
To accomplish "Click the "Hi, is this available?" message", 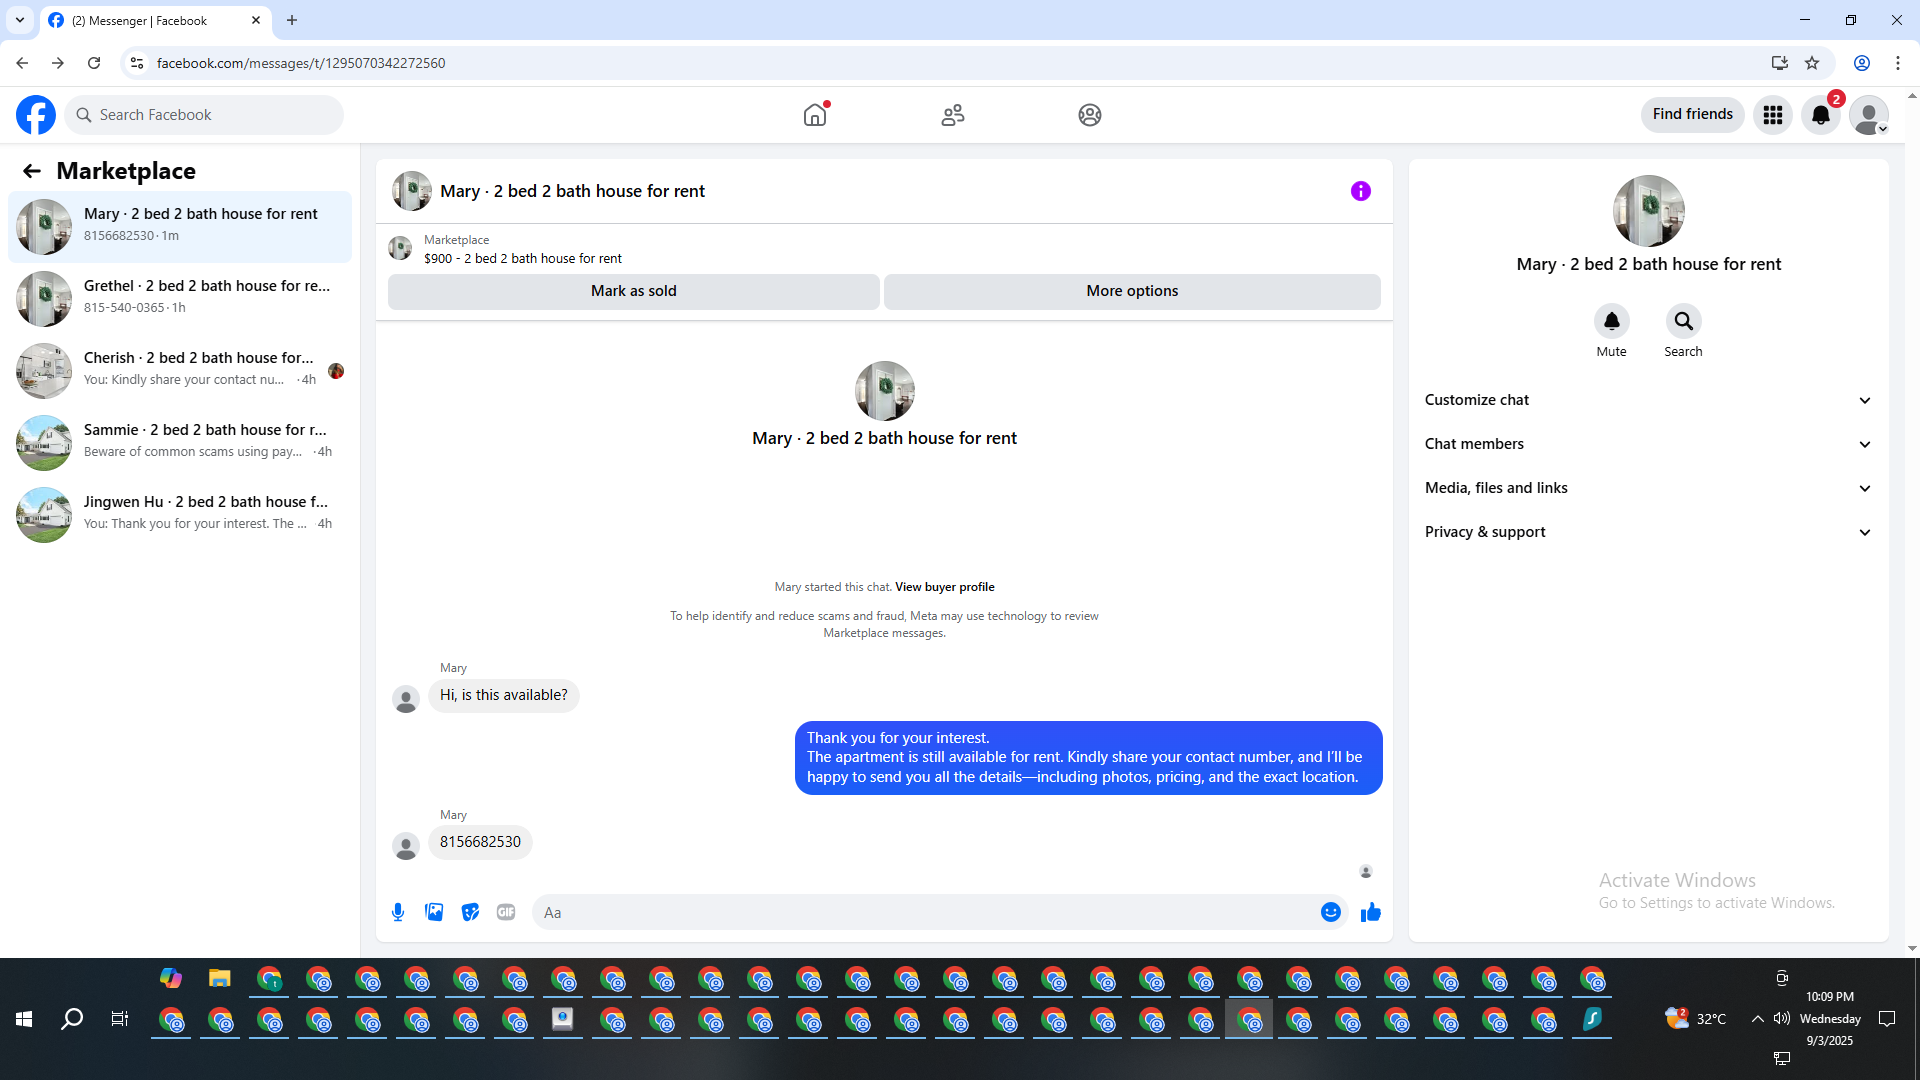I will coord(504,695).
